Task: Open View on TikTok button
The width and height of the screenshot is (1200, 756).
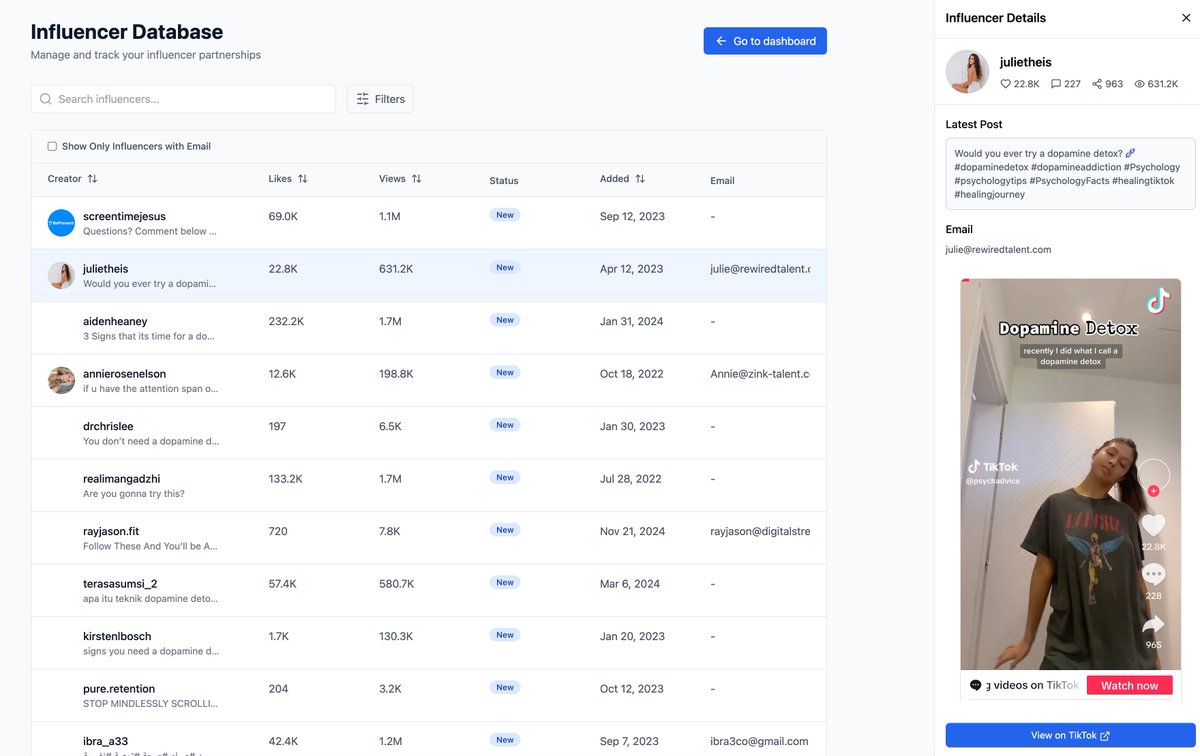Action: pyautogui.click(x=1070, y=735)
